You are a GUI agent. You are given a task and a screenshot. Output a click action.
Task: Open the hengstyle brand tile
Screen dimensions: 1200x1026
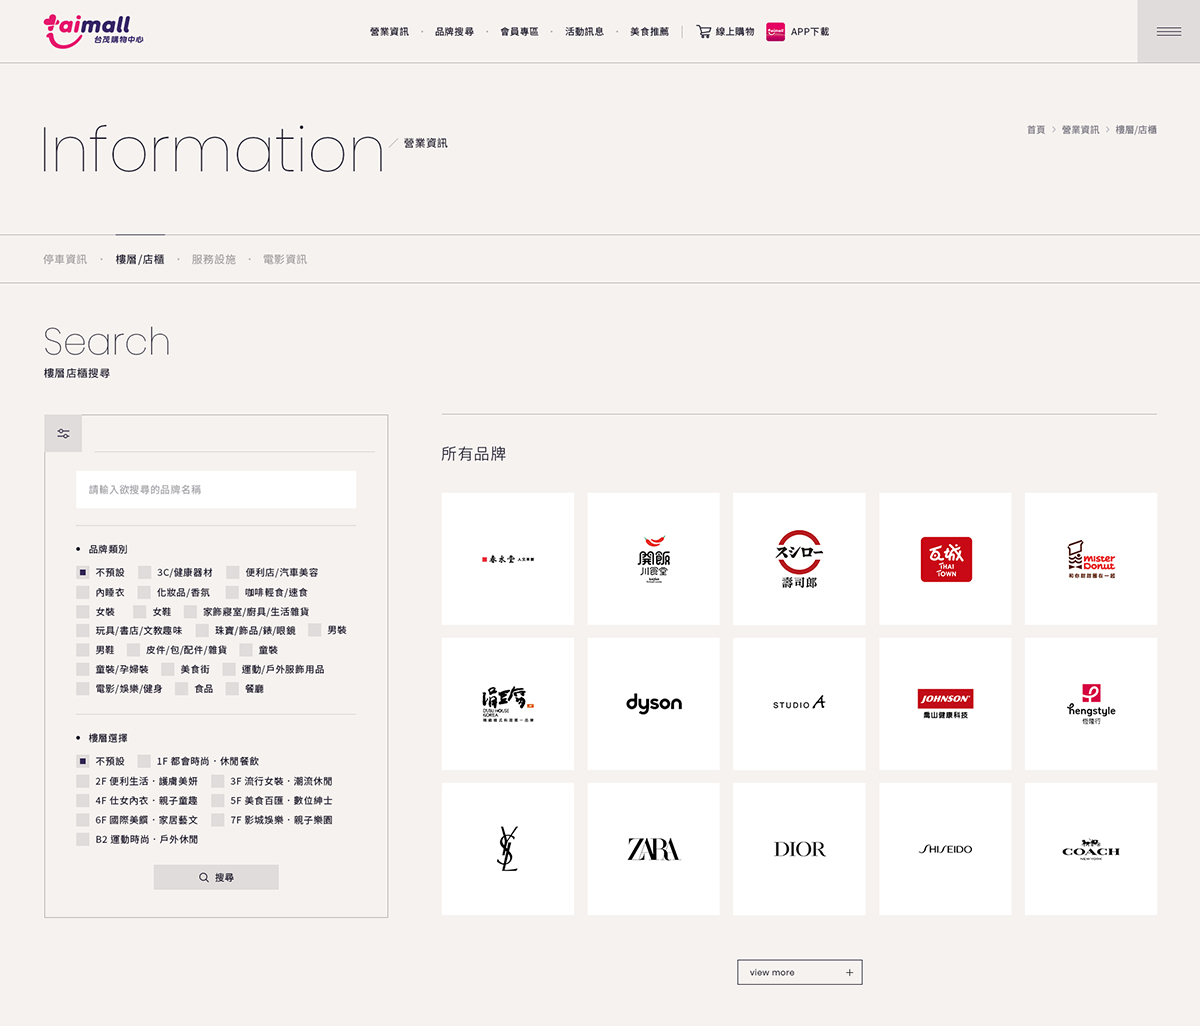pos(1091,704)
